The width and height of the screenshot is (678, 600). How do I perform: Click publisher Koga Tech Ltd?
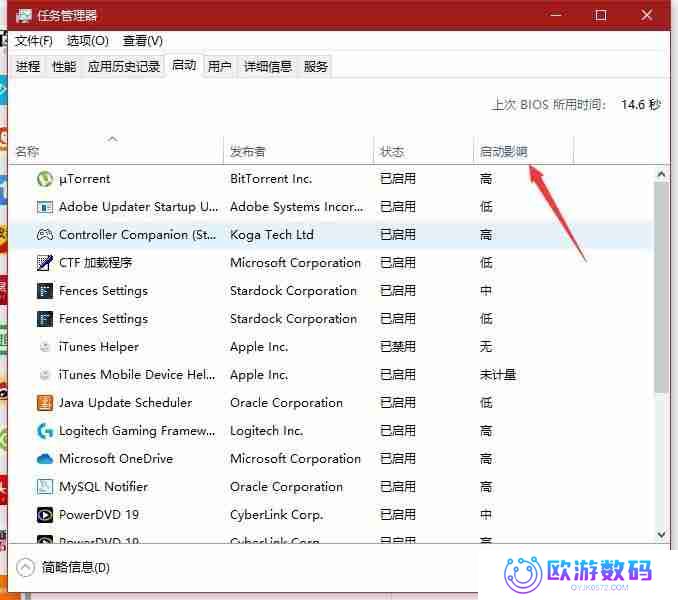tap(272, 235)
